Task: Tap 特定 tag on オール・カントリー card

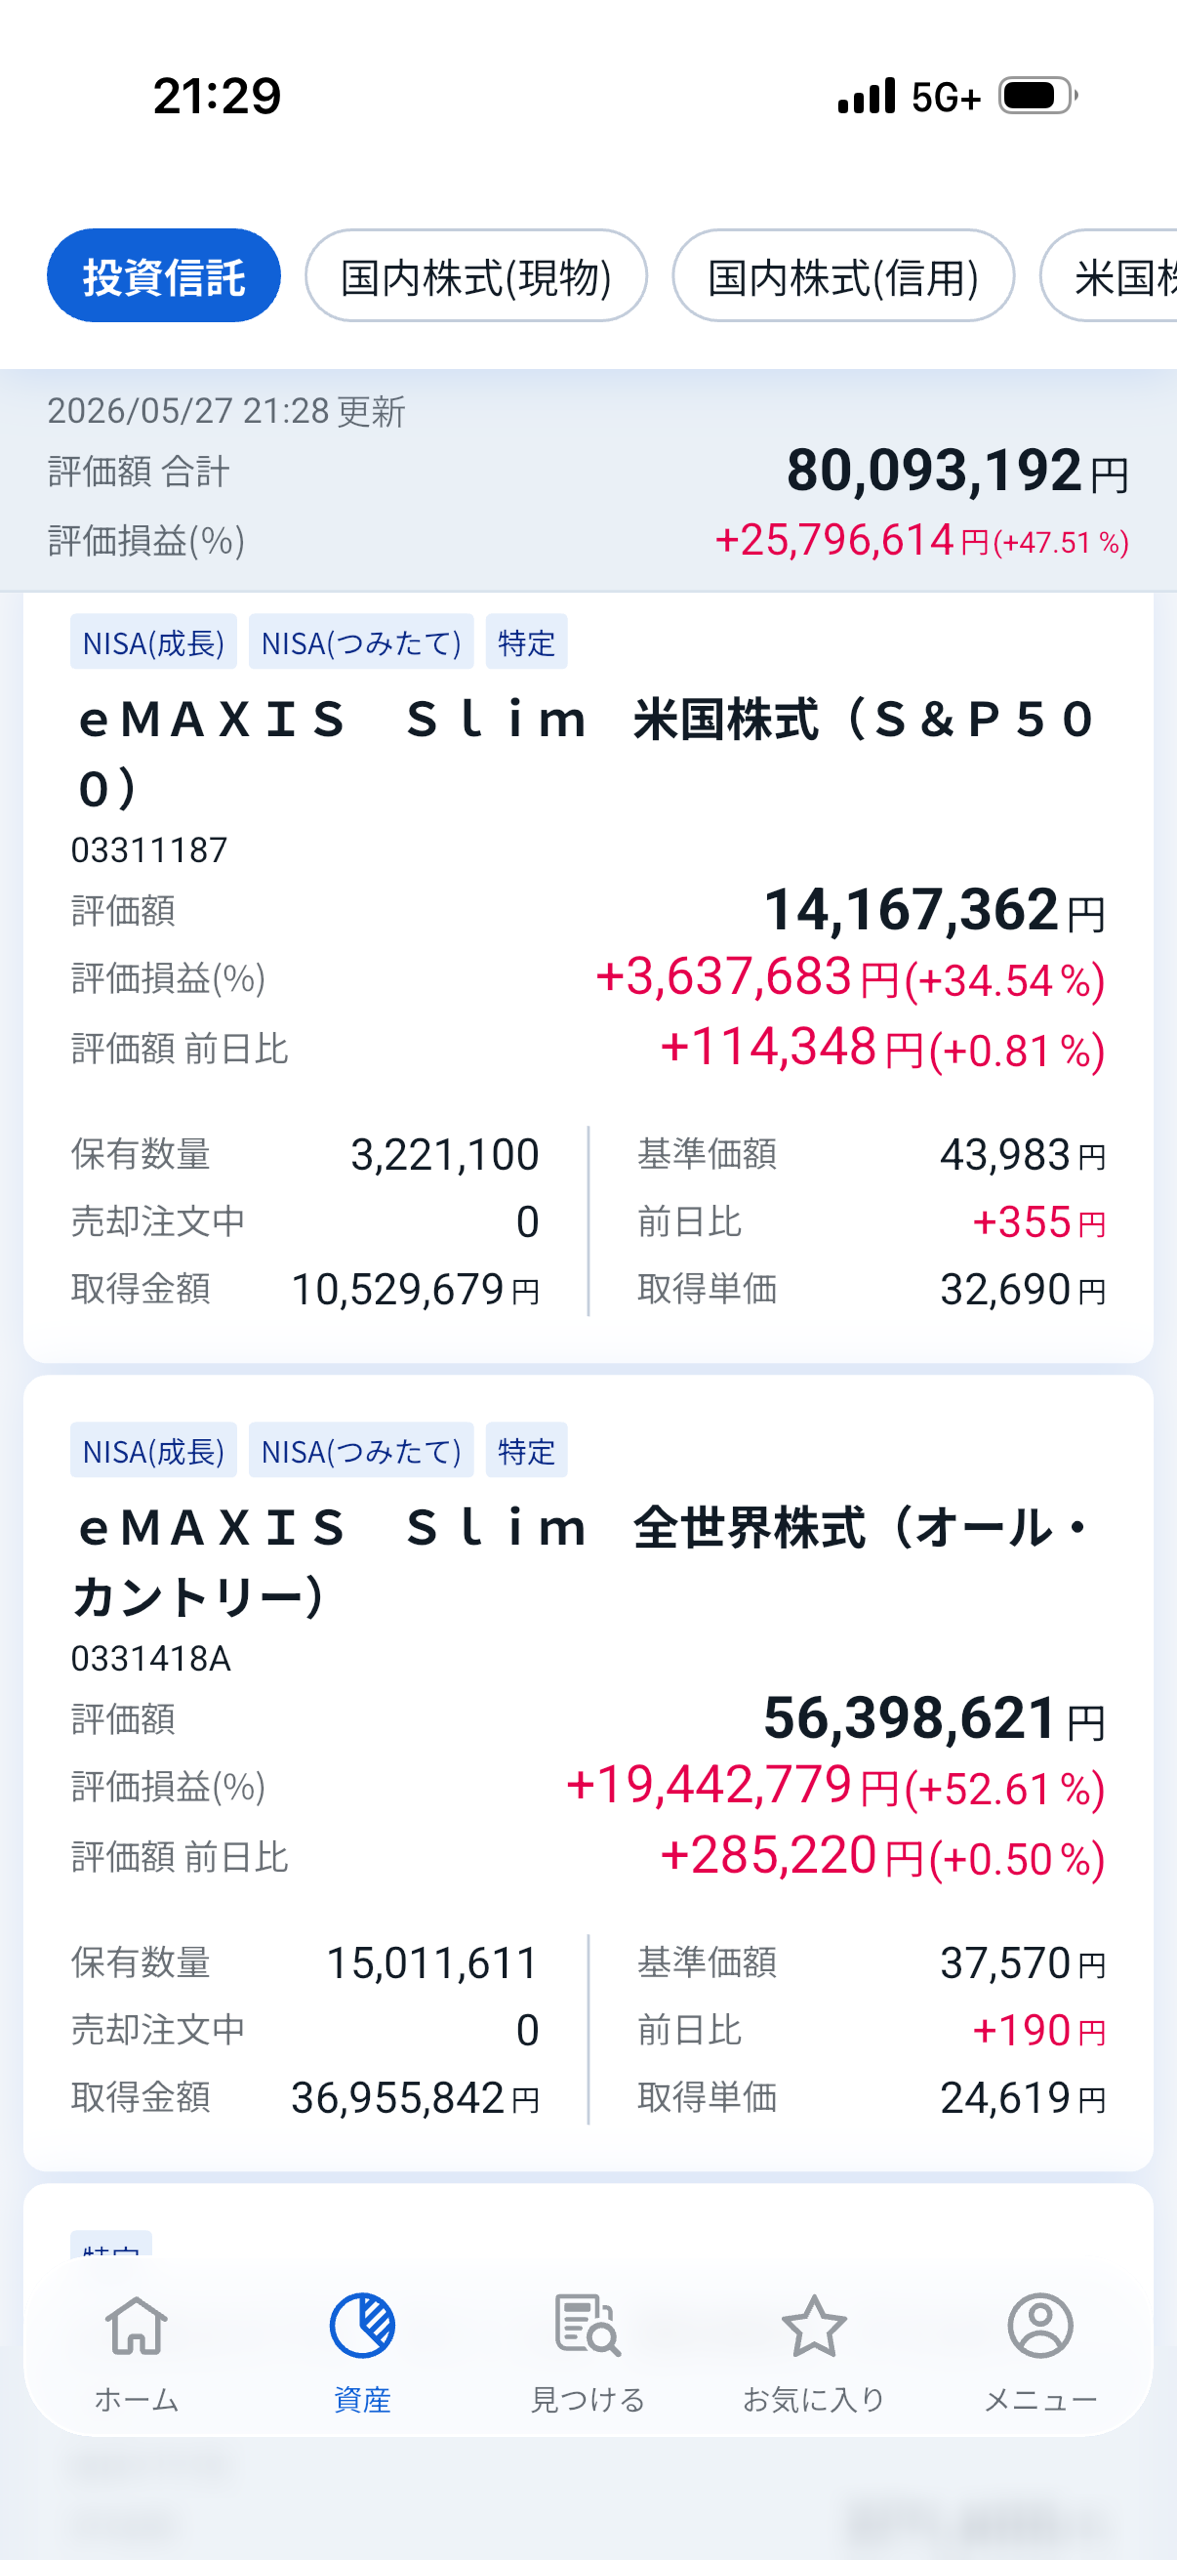Action: 527,1450
